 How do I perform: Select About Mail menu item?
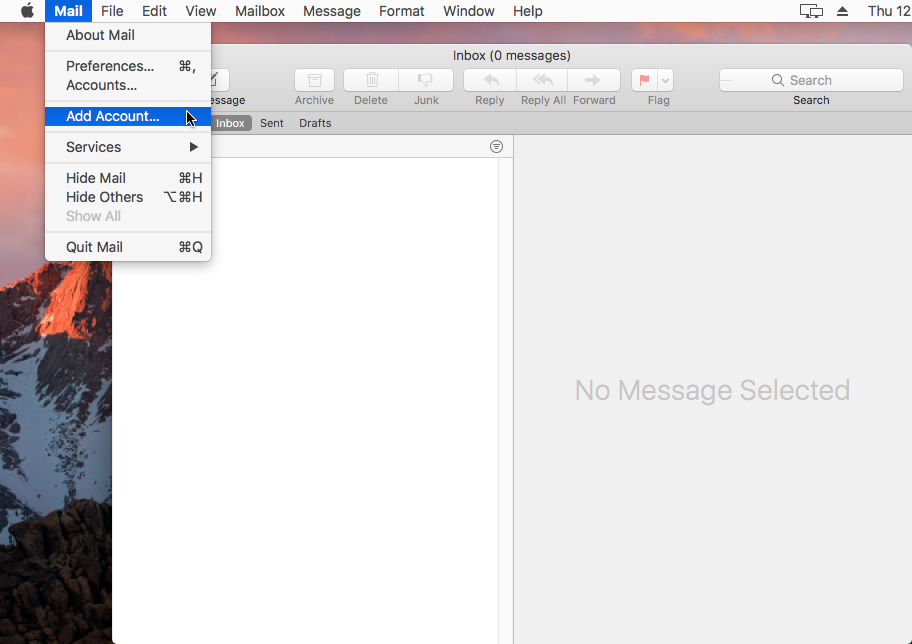coord(128,35)
